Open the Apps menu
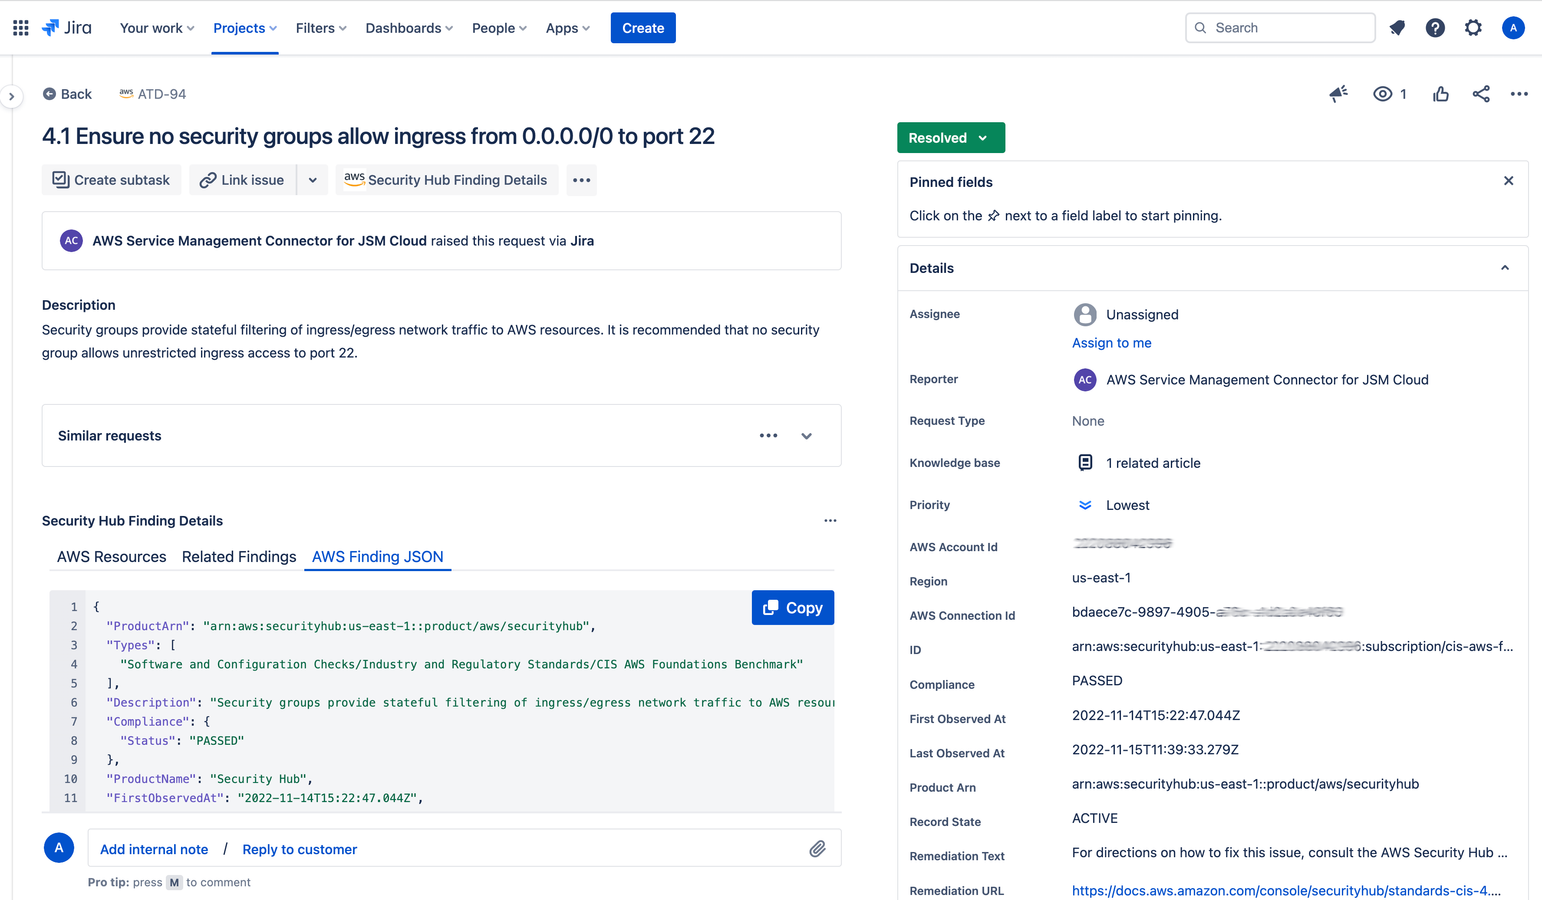This screenshot has width=1542, height=900. [568, 28]
